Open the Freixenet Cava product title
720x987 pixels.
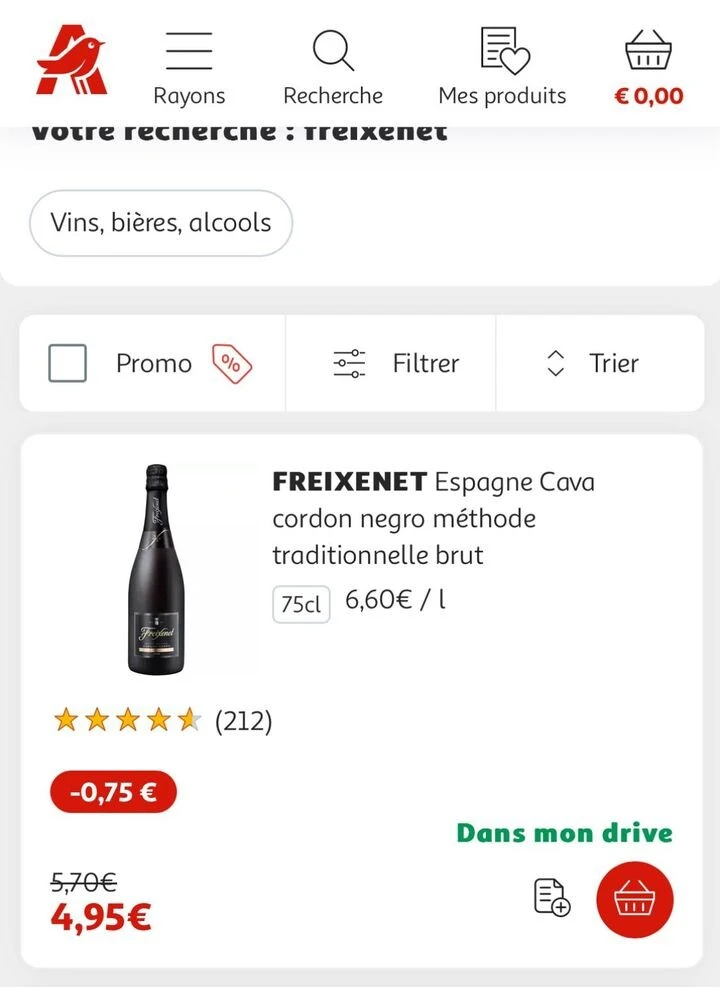(x=432, y=518)
